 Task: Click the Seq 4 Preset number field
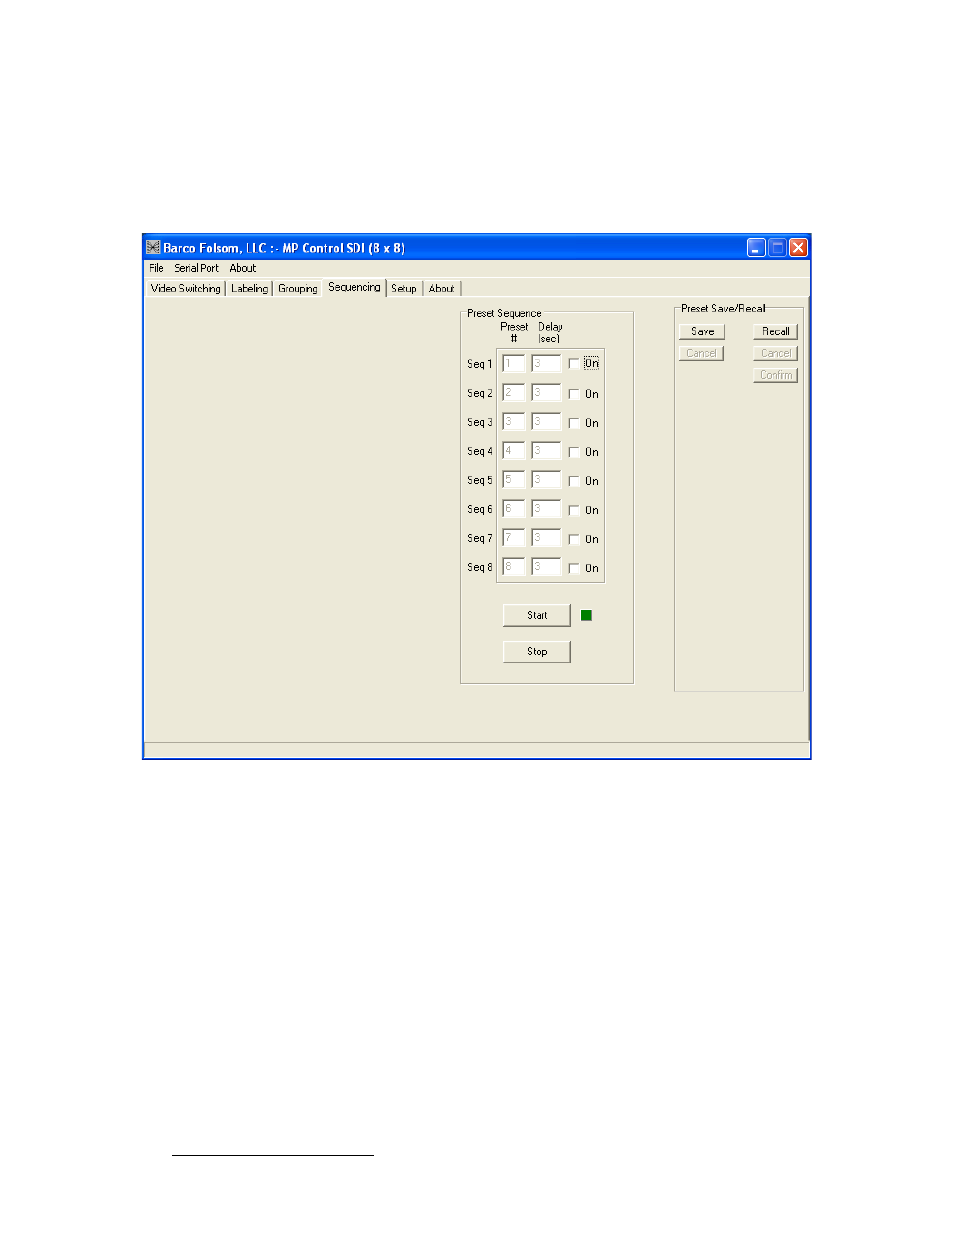[513, 450]
